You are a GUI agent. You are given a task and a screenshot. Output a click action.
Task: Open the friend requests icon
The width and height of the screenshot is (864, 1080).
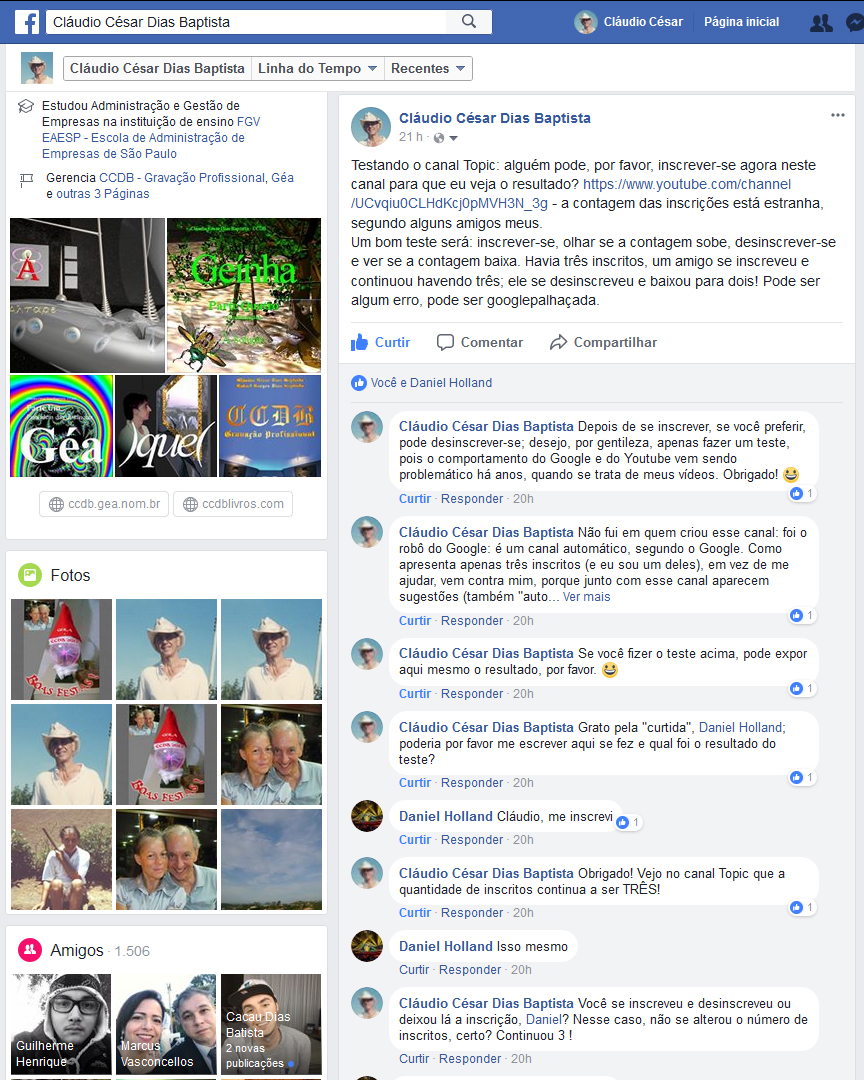[x=821, y=23]
